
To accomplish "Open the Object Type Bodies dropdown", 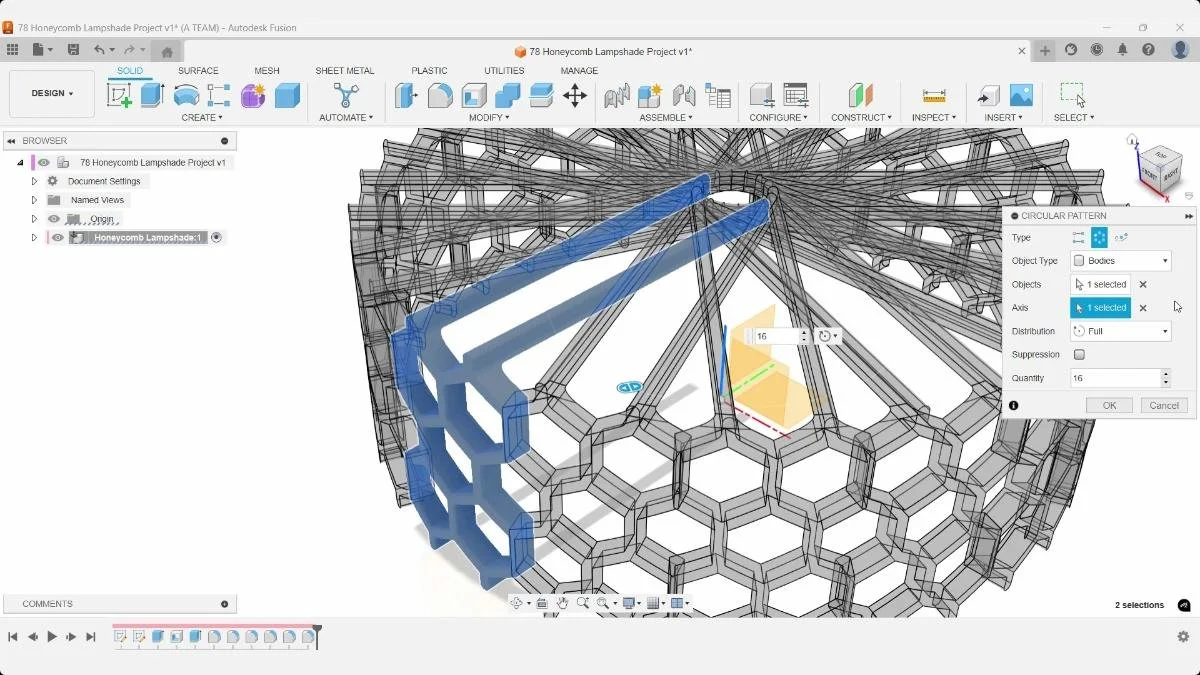I will [x=1120, y=261].
